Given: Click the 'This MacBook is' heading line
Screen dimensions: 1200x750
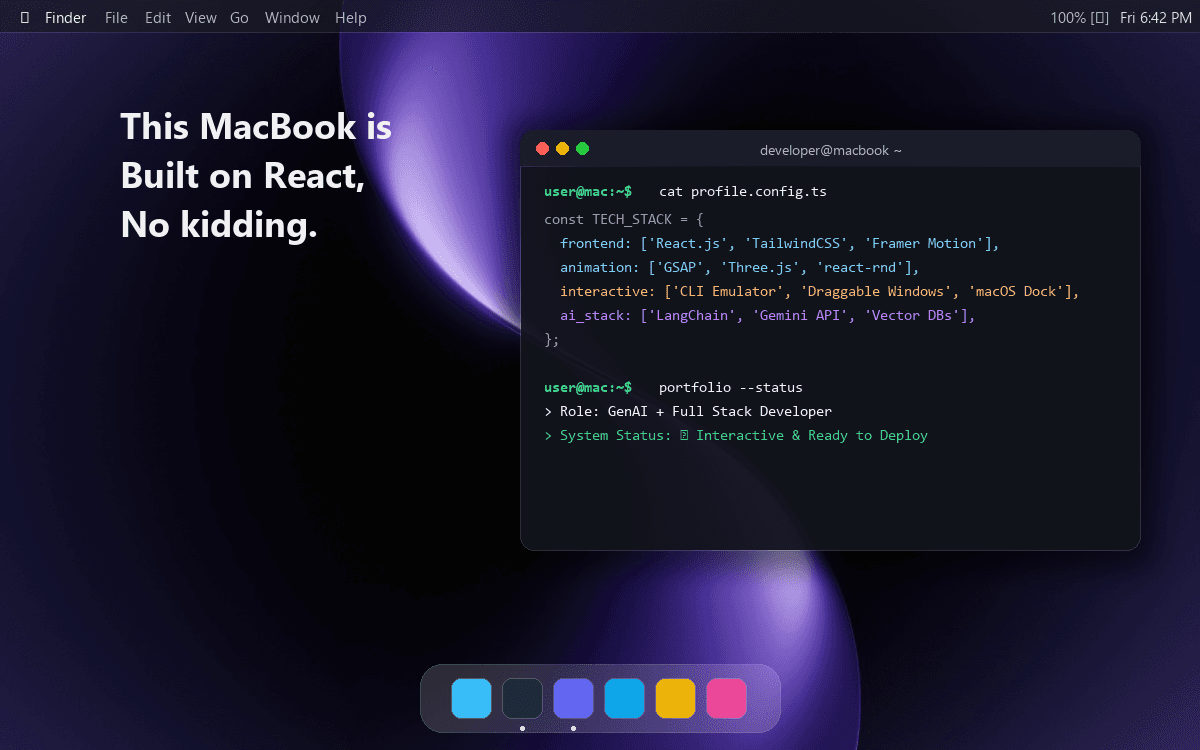Looking at the screenshot, I should 256,127.
